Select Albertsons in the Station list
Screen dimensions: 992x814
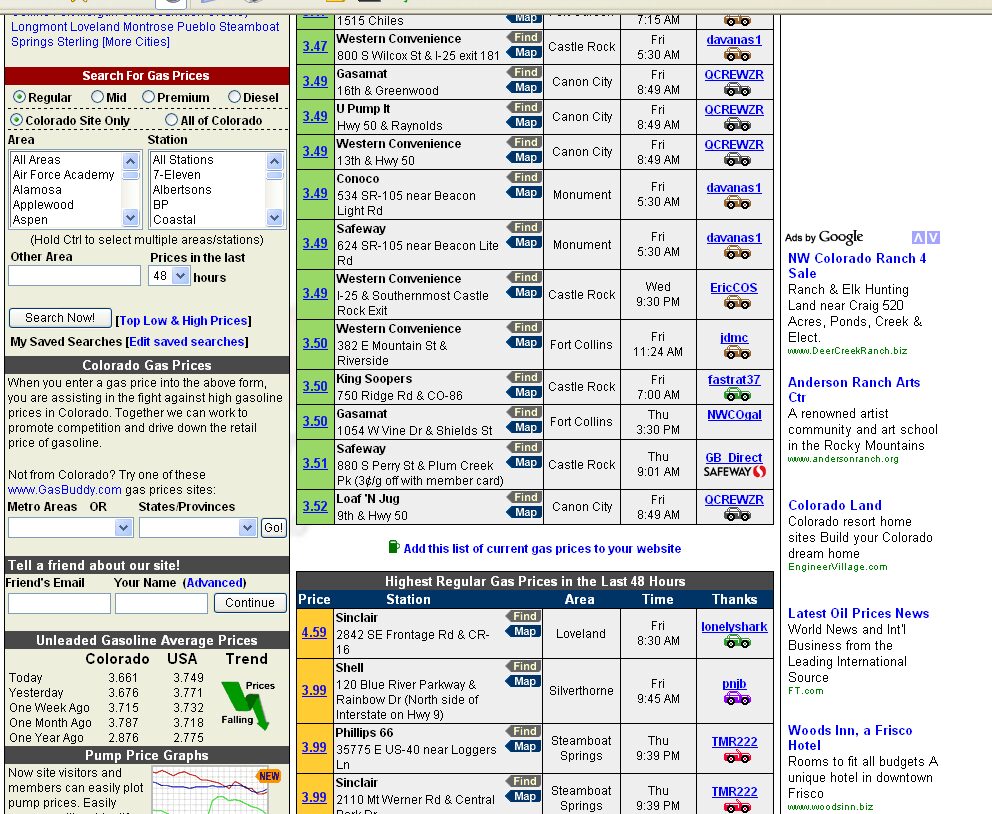(182, 190)
